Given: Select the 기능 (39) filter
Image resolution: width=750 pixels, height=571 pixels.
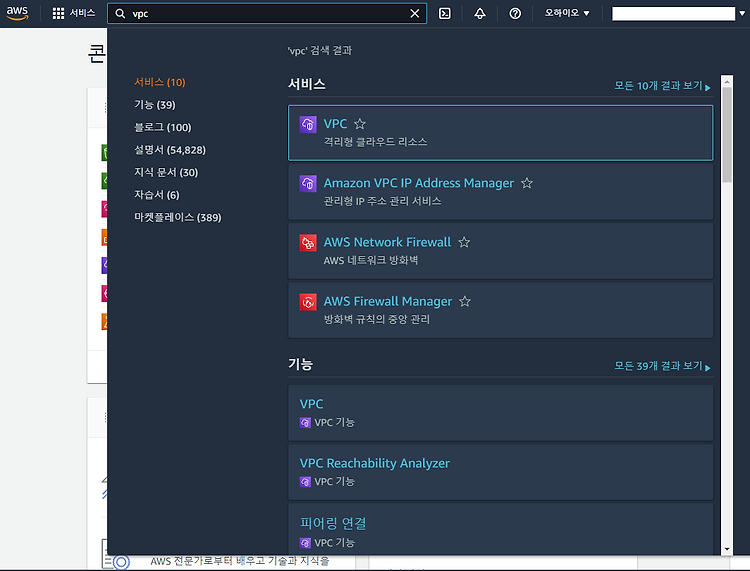Looking at the screenshot, I should [154, 105].
